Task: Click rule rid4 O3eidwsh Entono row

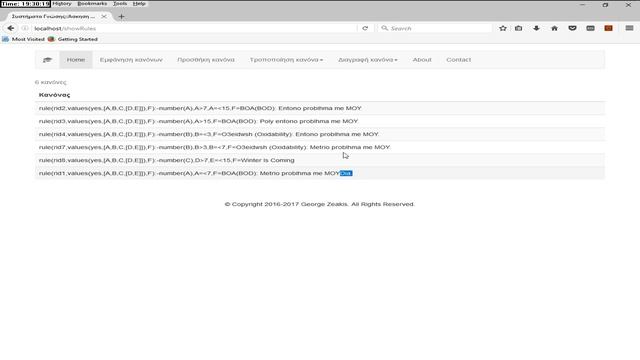Action: coord(320,134)
